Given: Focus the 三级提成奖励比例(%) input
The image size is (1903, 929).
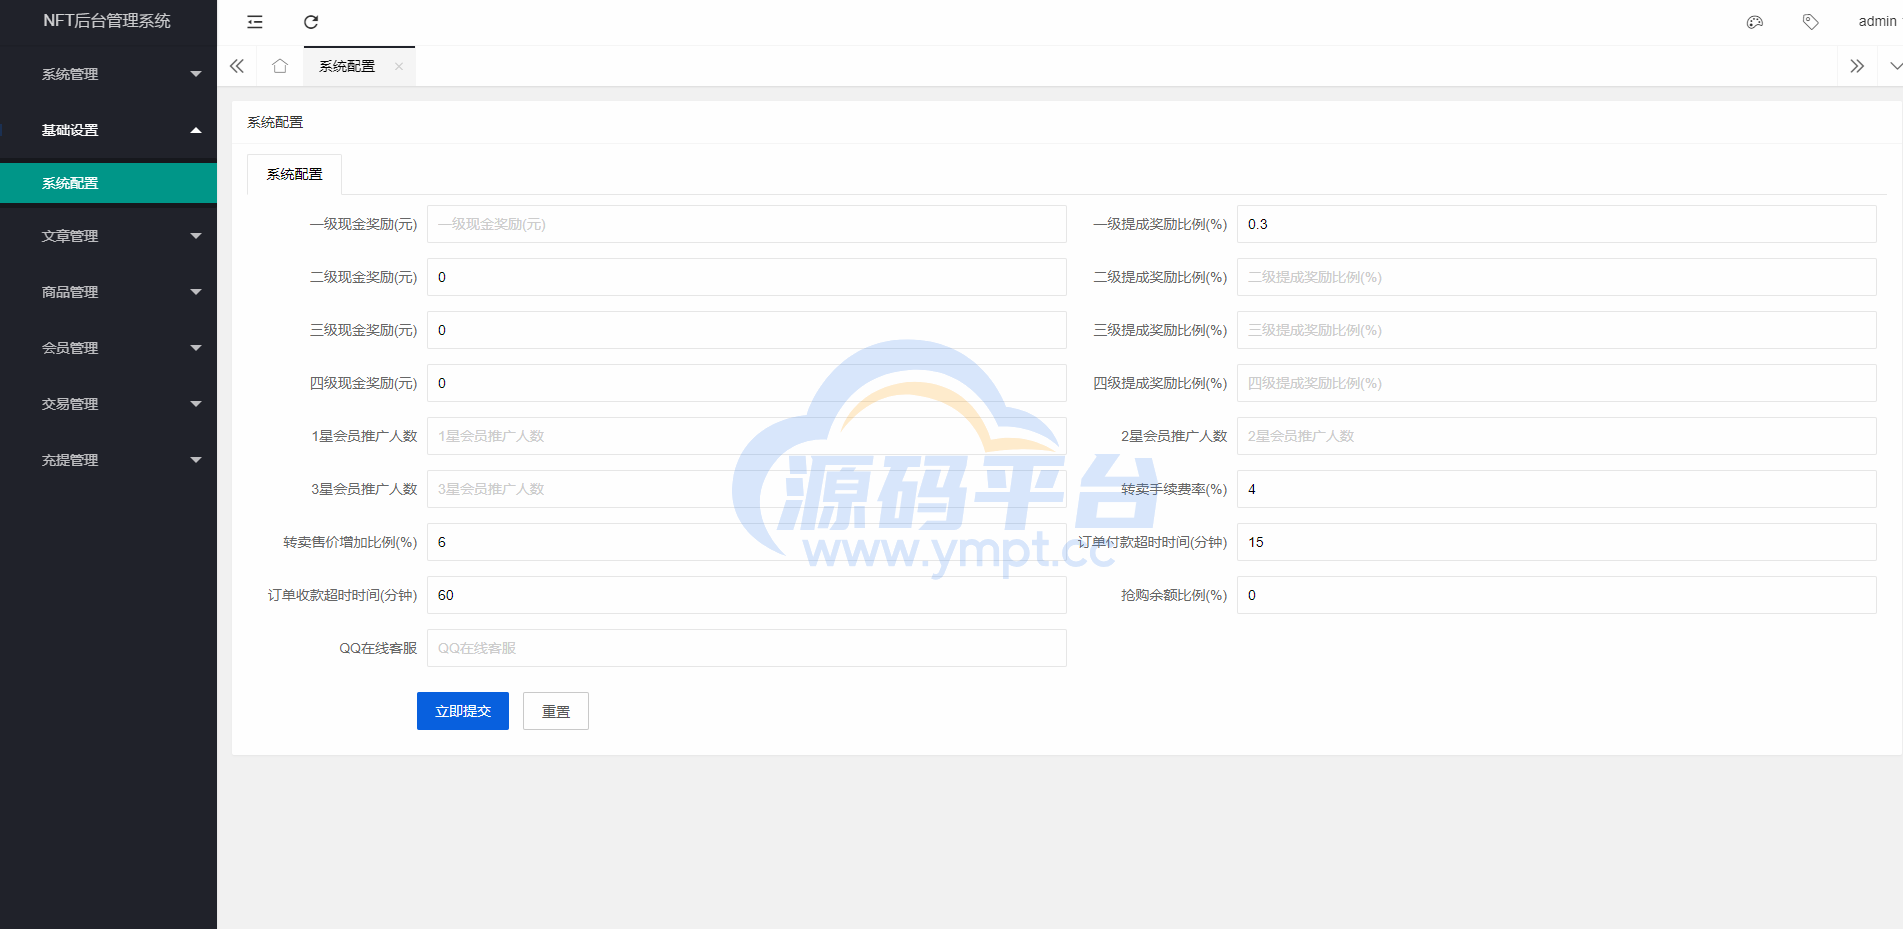Looking at the screenshot, I should 1557,330.
